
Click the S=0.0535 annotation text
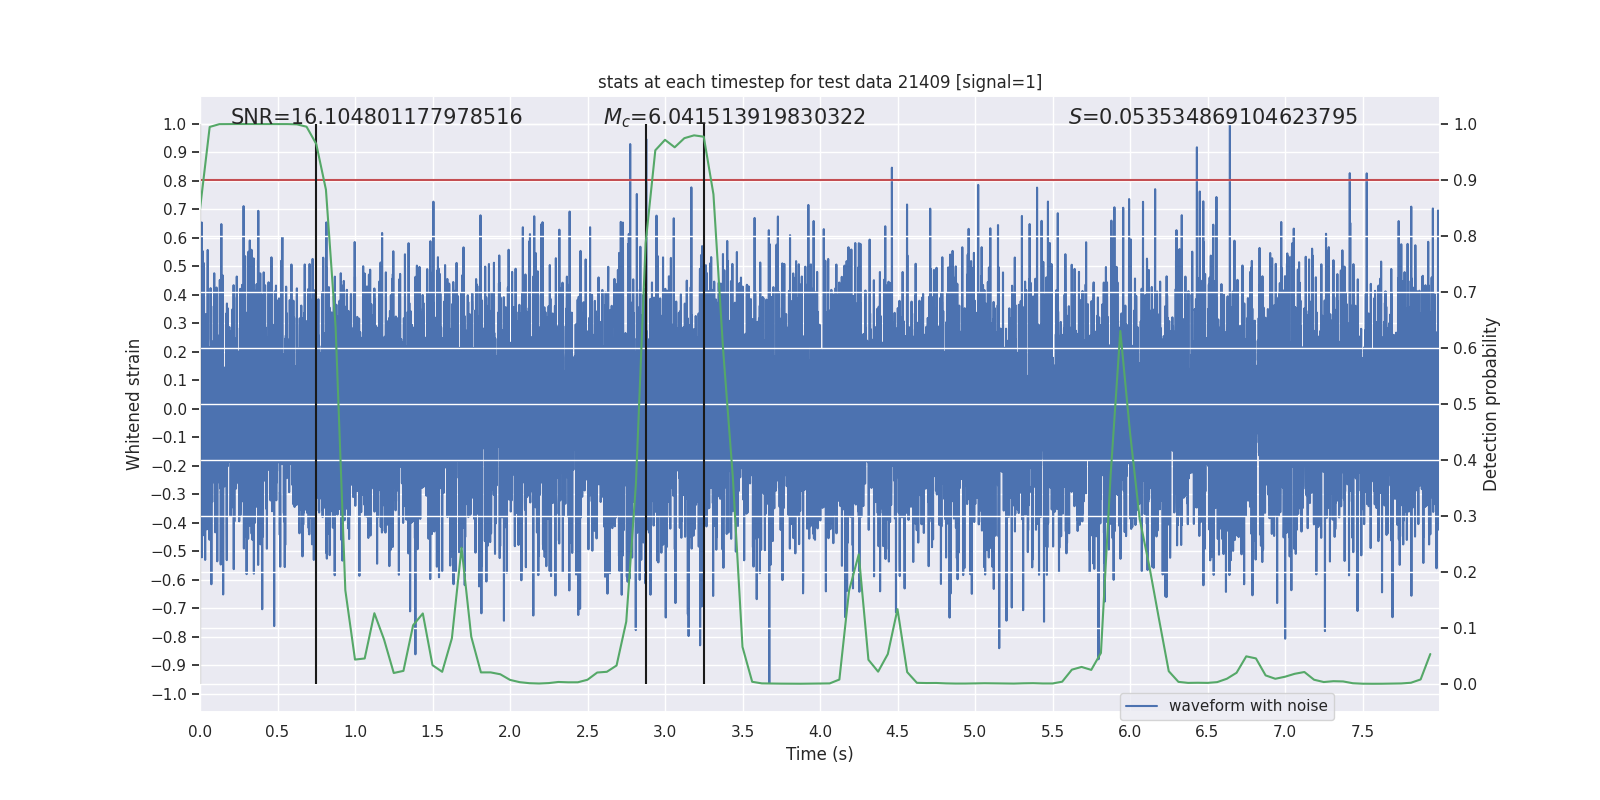pos(1213,117)
